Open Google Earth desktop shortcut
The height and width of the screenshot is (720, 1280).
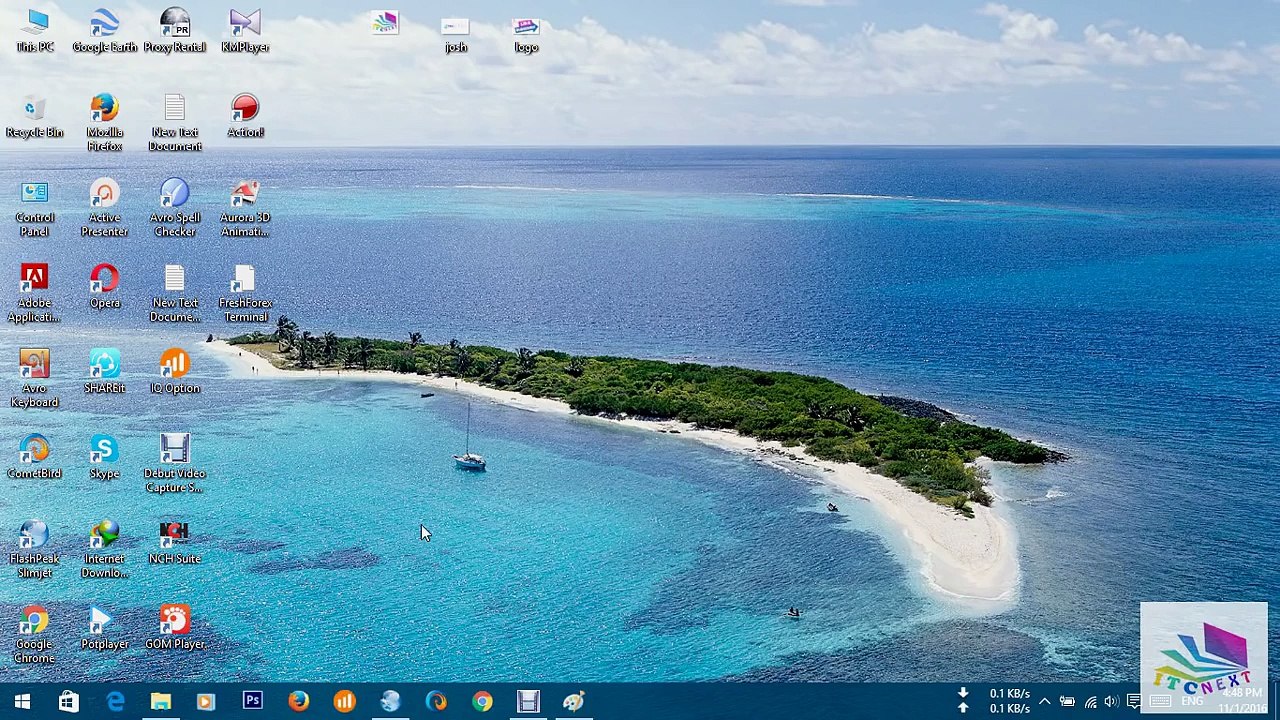[x=104, y=30]
